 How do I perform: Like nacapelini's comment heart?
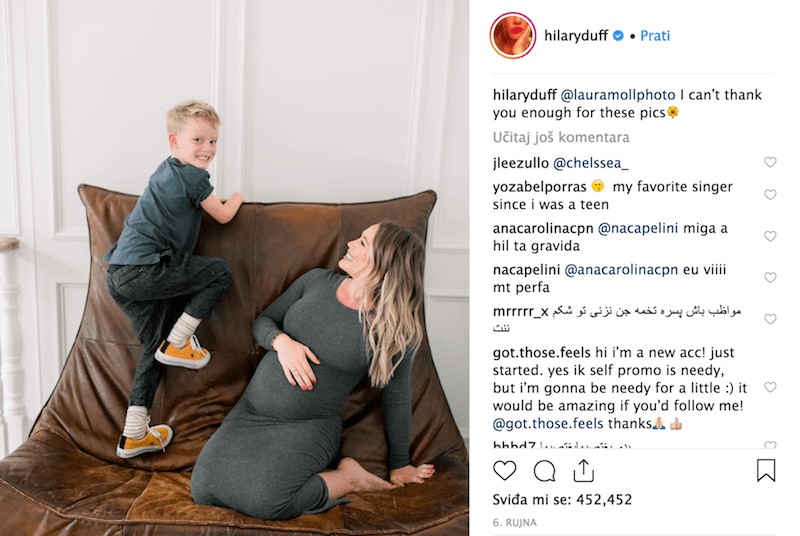click(x=770, y=277)
